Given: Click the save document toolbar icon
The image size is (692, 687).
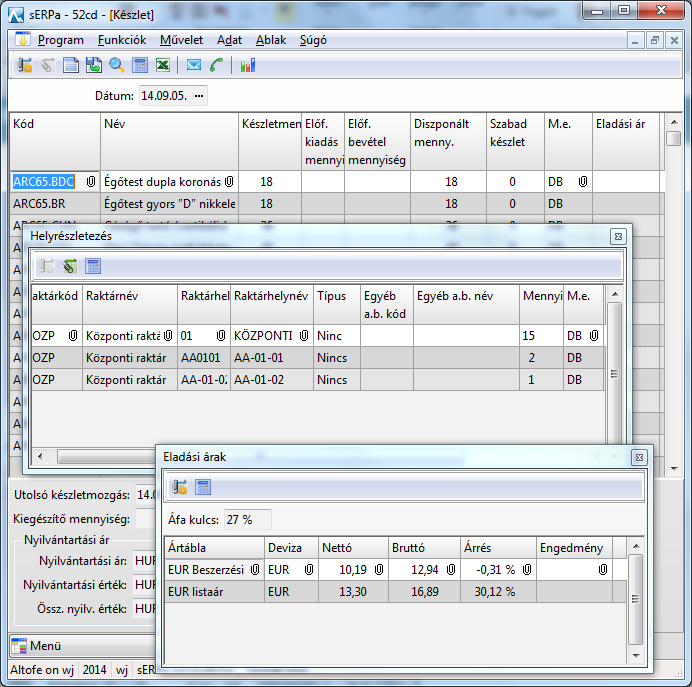Looking at the screenshot, I should 93,65.
